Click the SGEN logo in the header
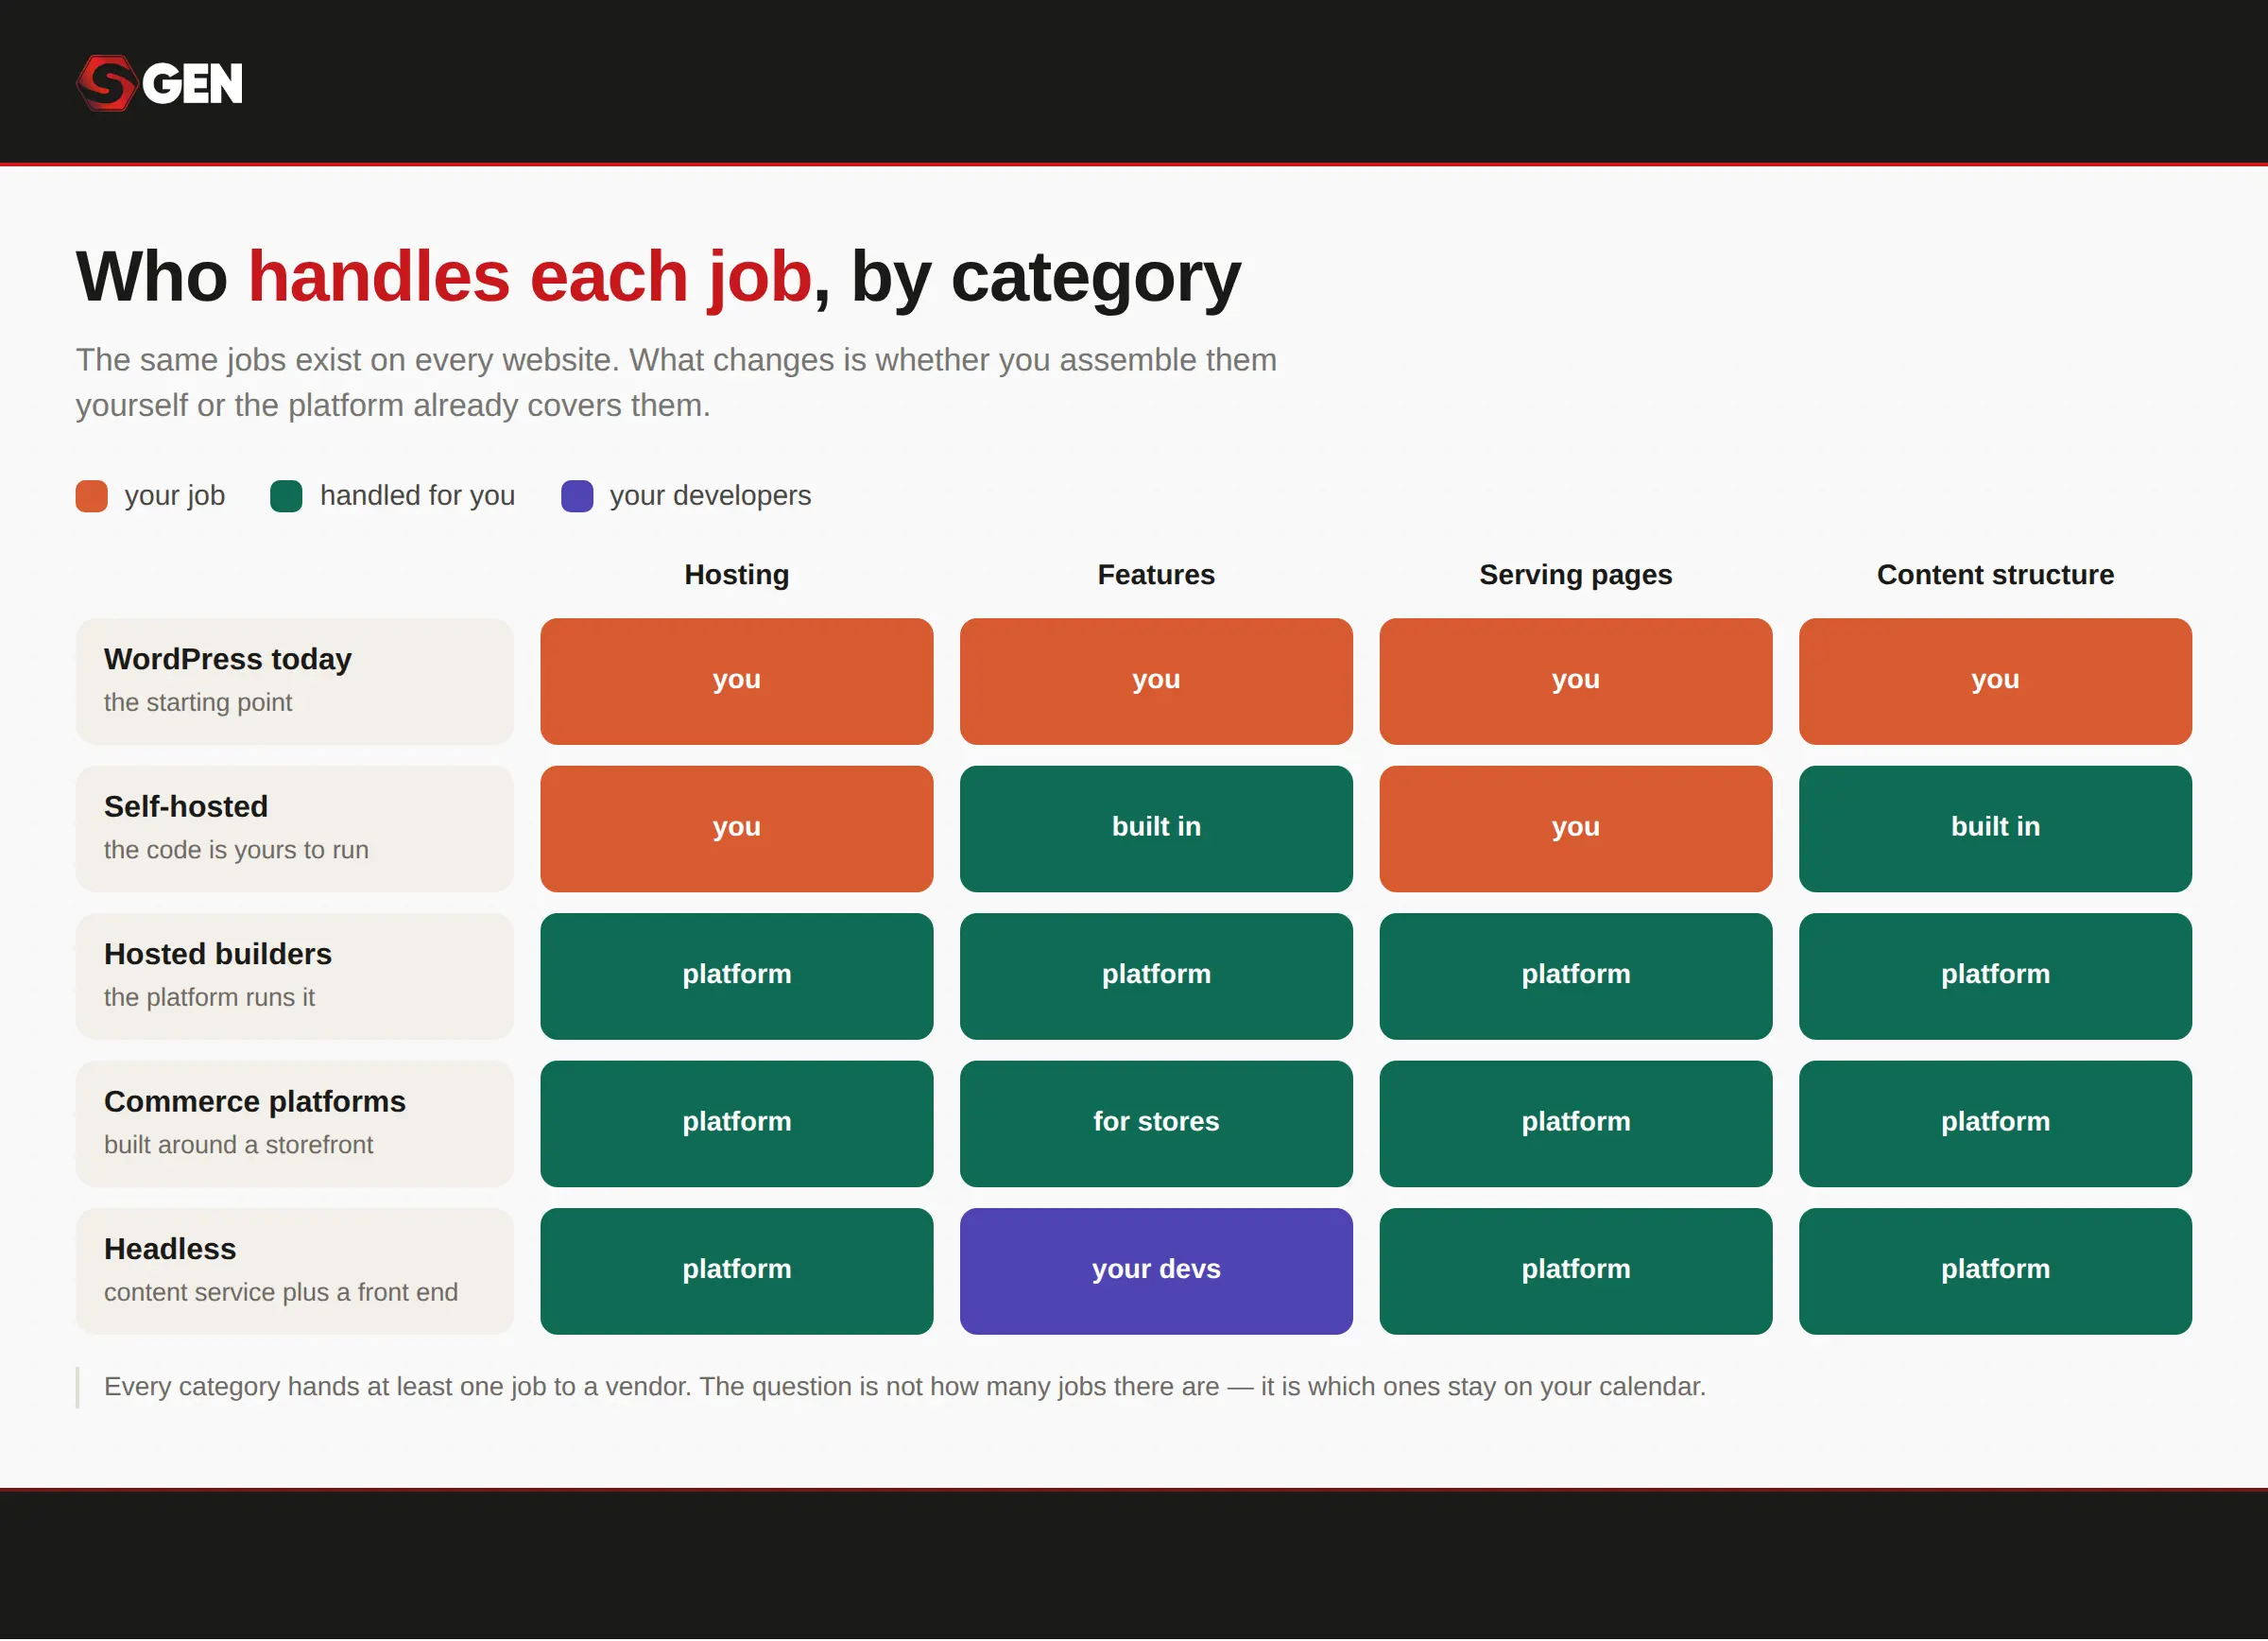 point(160,83)
